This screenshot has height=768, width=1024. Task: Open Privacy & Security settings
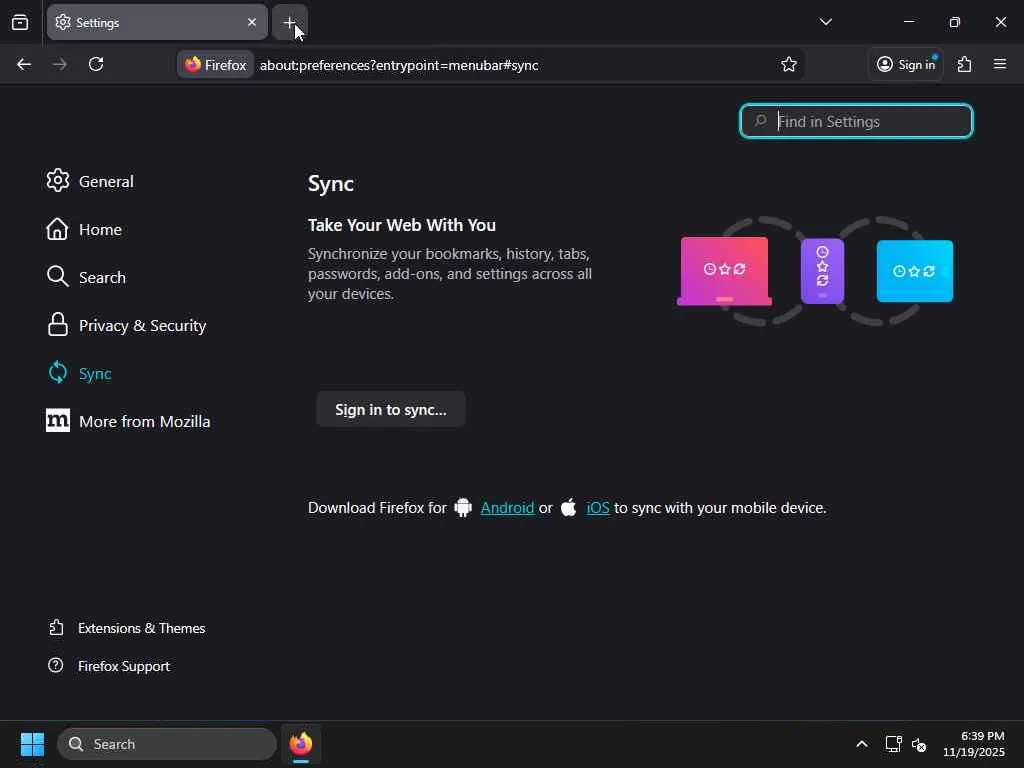(126, 325)
